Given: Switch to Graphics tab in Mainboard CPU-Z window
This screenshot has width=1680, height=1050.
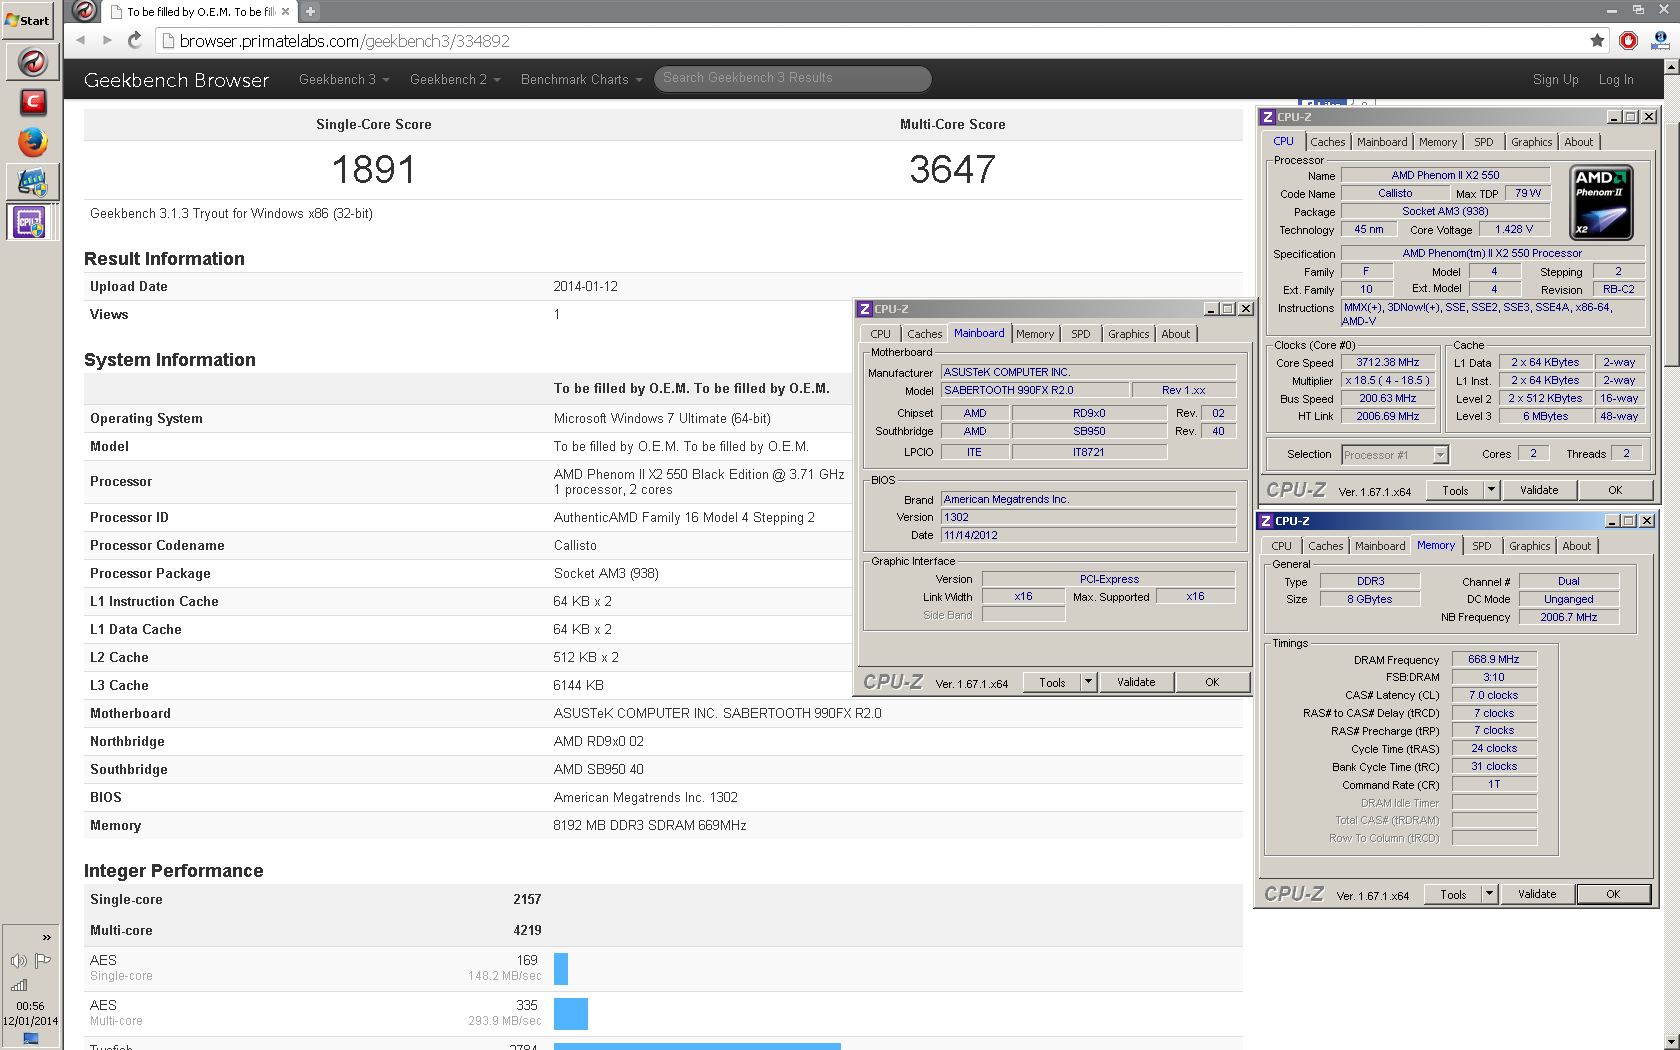Looking at the screenshot, I should click(x=1128, y=334).
